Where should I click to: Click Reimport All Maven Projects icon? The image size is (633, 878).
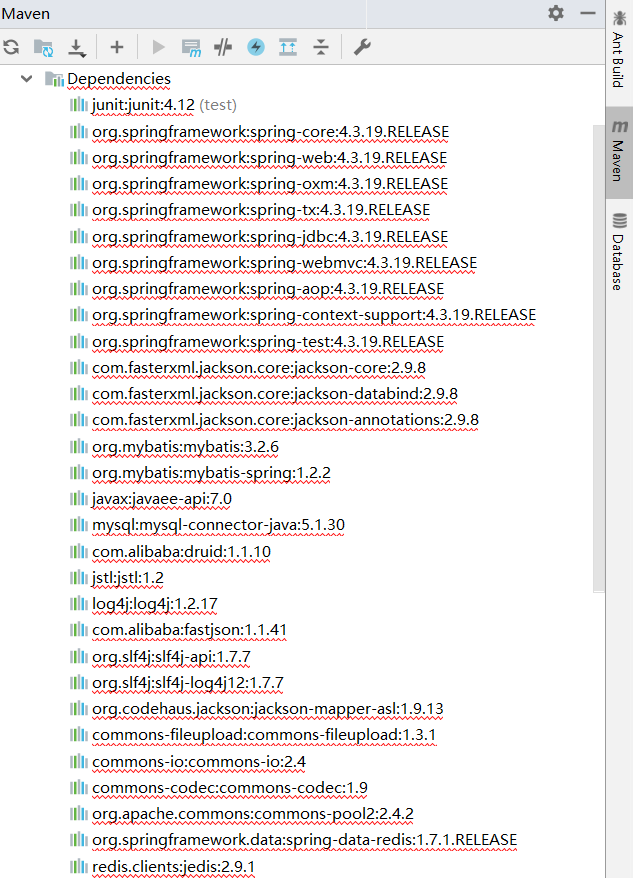pos(11,47)
